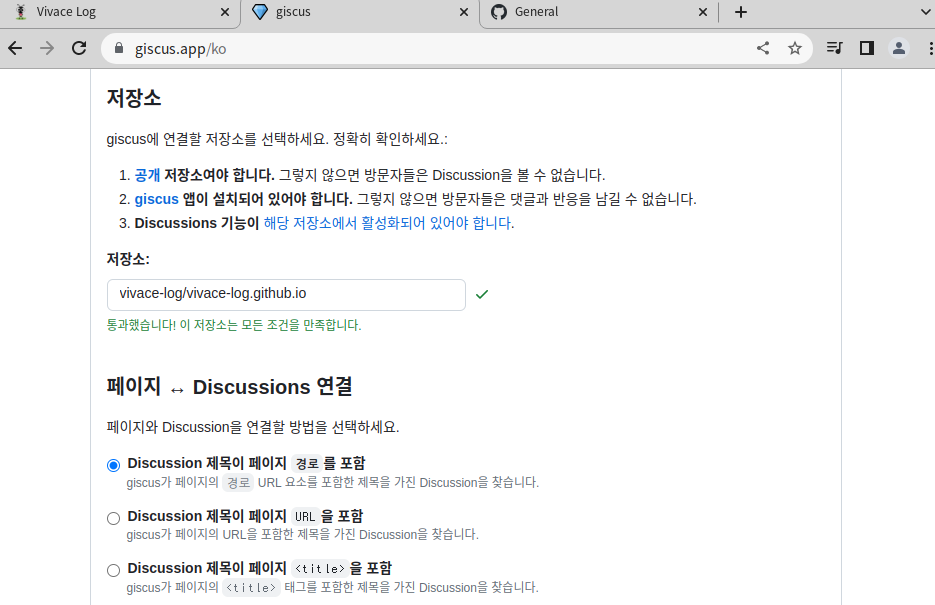This screenshot has width=935, height=605.
Task: Expand the tab search dropdown arrow
Action: click(926, 12)
